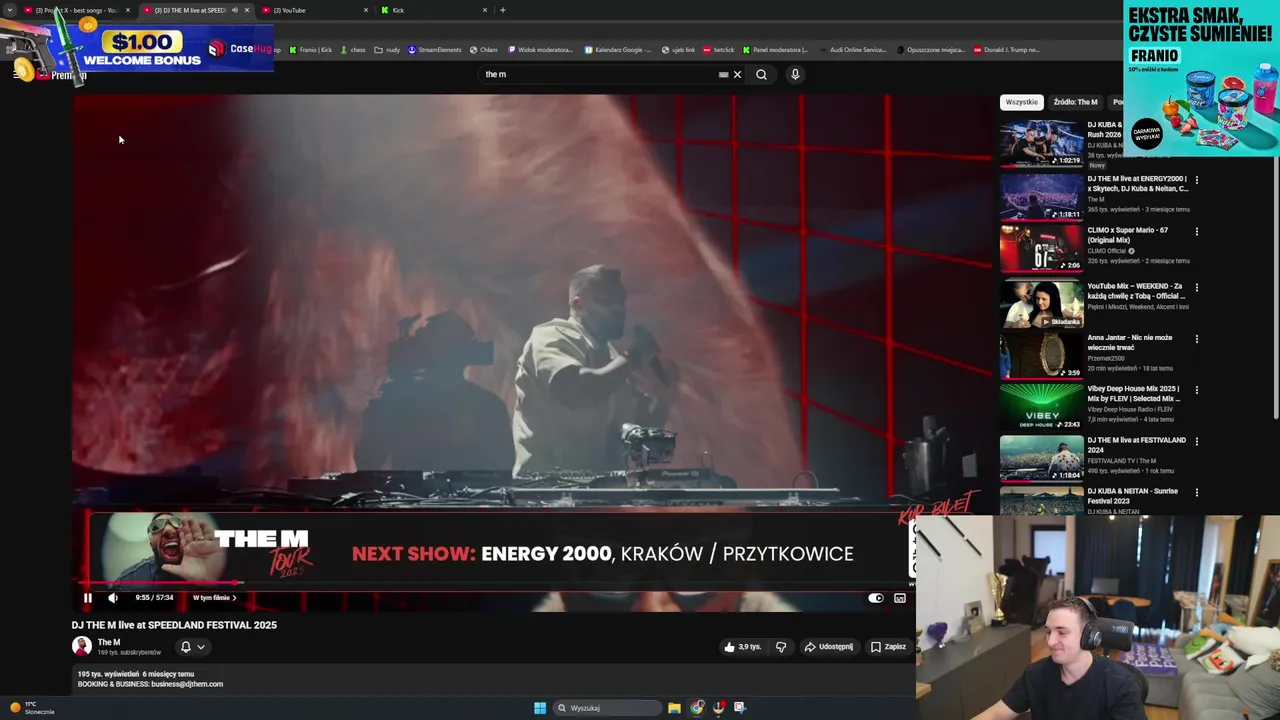Open a new browser tab with plus

pyautogui.click(x=502, y=10)
